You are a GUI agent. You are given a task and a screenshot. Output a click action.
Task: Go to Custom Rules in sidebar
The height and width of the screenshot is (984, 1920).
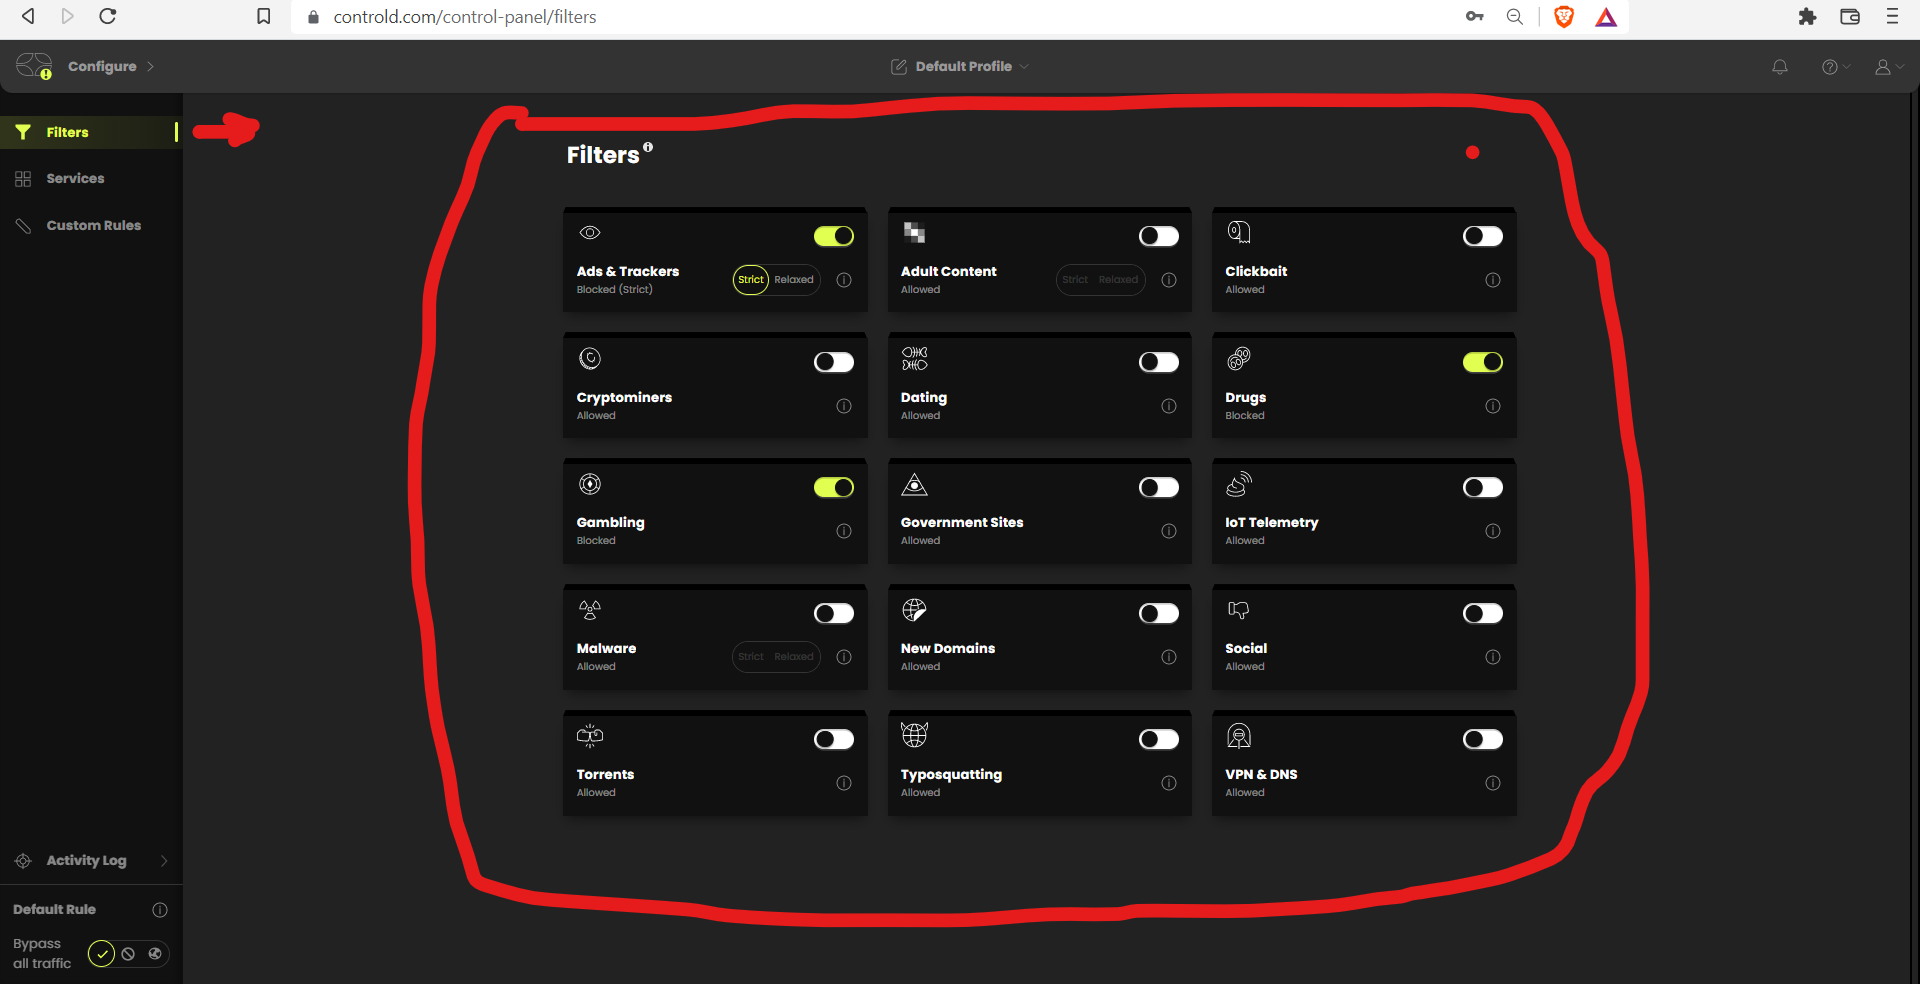(93, 226)
